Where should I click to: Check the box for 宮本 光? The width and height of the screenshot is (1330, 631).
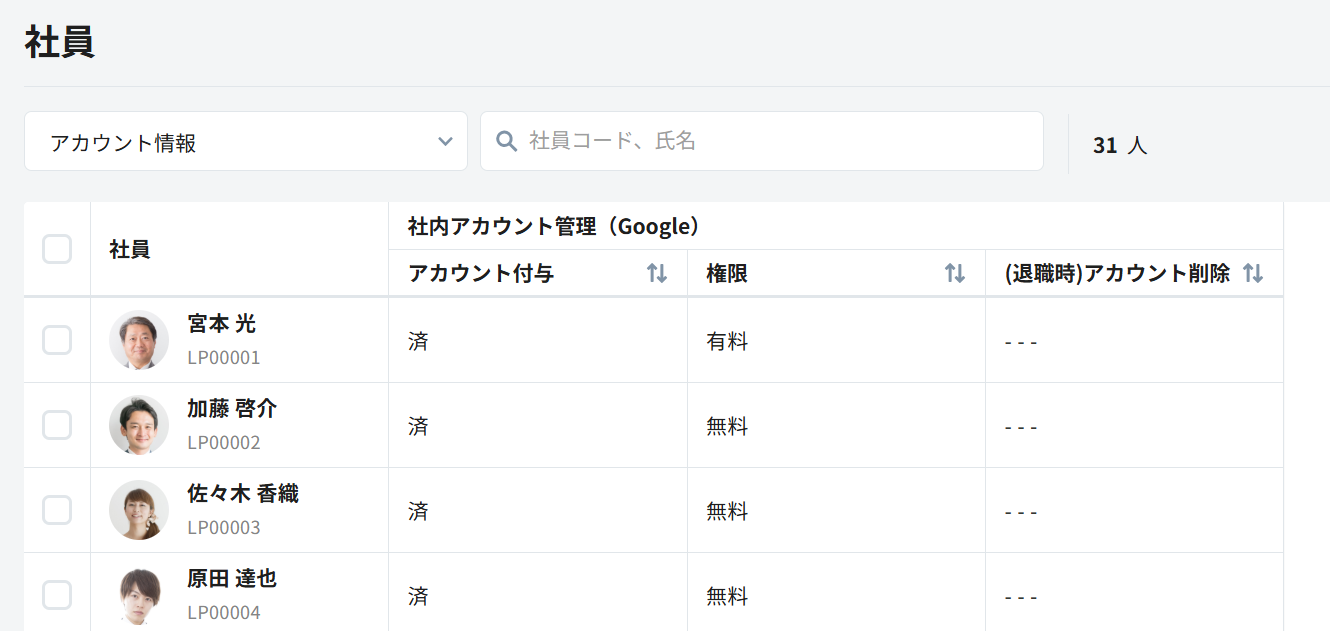pos(57,340)
